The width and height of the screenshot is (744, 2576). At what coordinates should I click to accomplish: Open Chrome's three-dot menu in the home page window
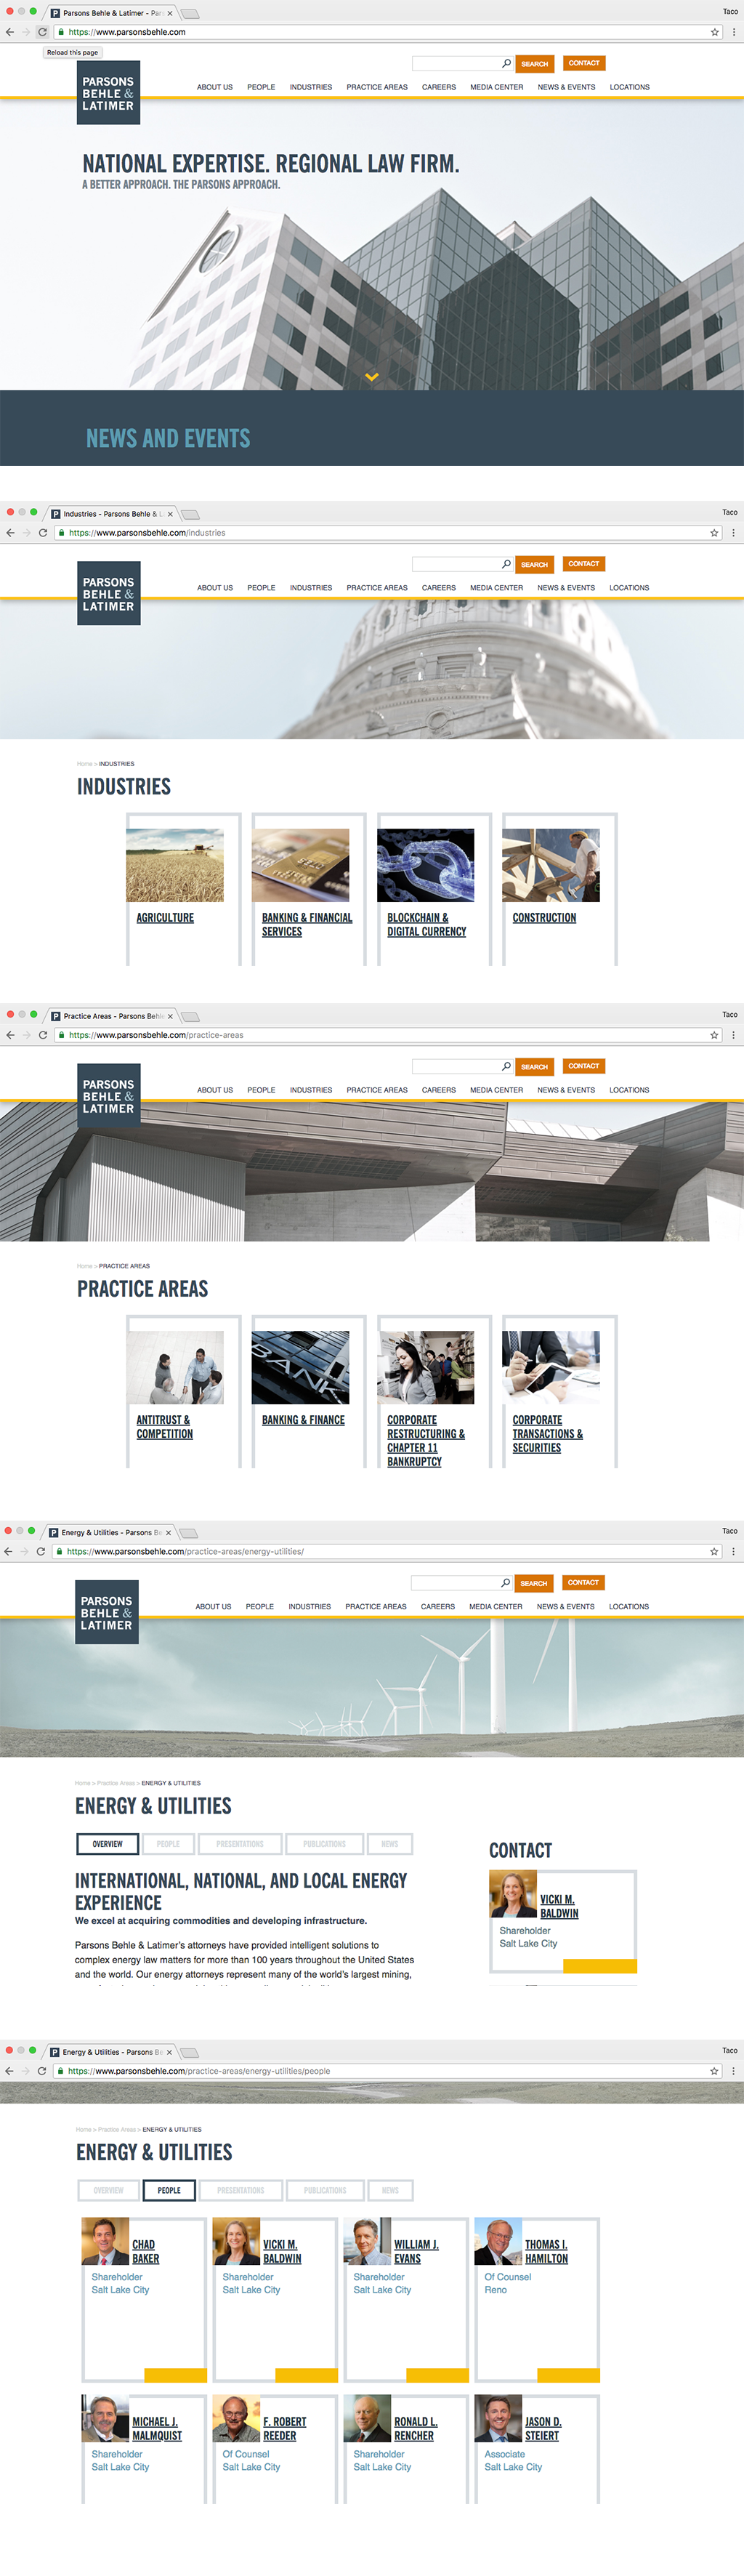point(734,32)
